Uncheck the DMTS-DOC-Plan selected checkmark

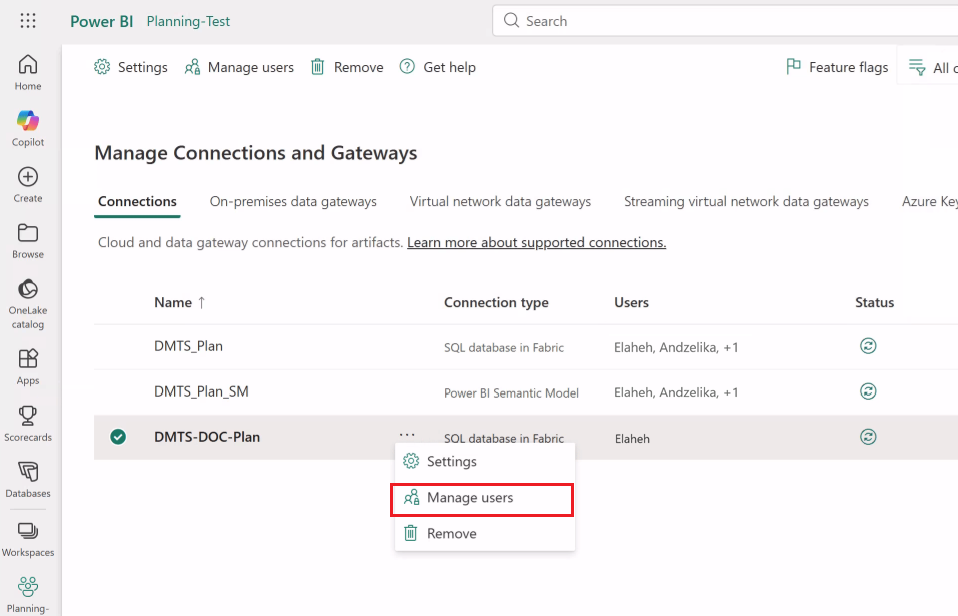point(118,437)
